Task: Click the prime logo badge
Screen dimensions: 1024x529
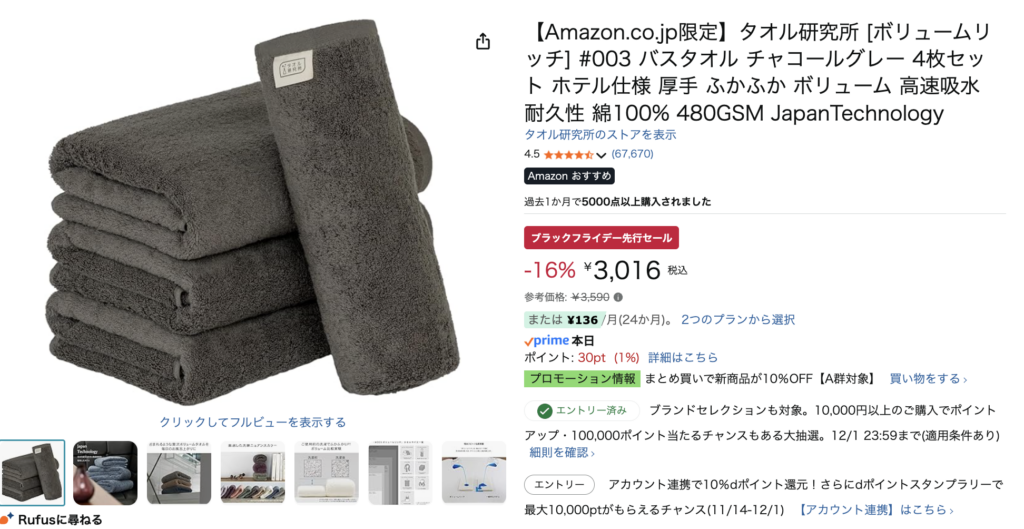Action: coord(547,341)
